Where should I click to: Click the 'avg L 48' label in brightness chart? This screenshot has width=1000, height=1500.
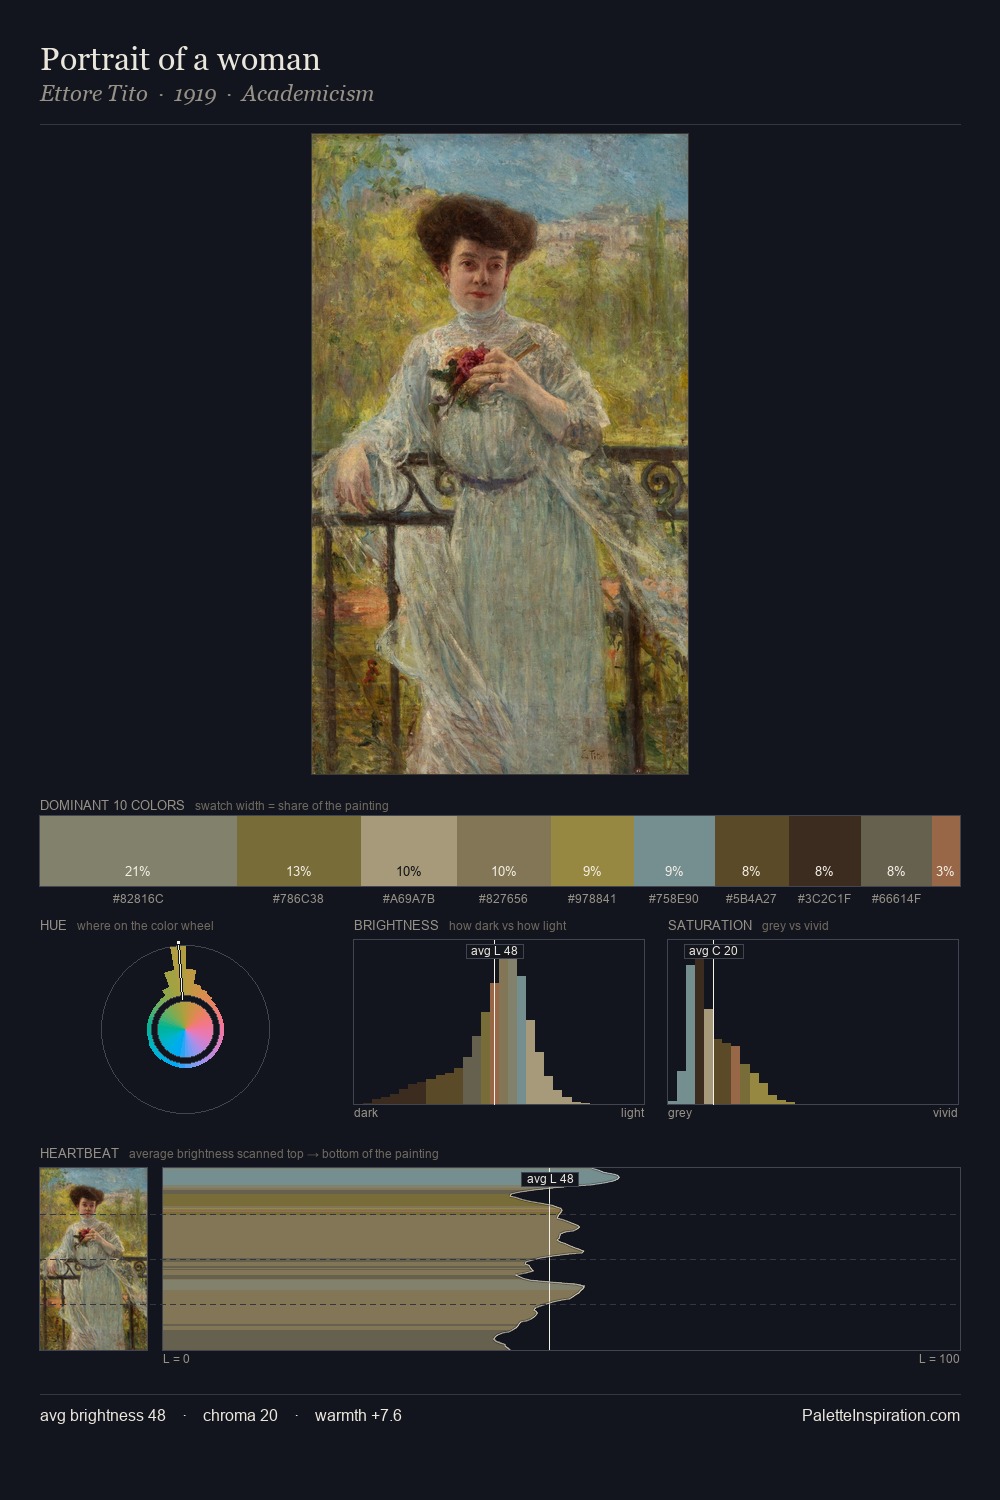pos(494,951)
